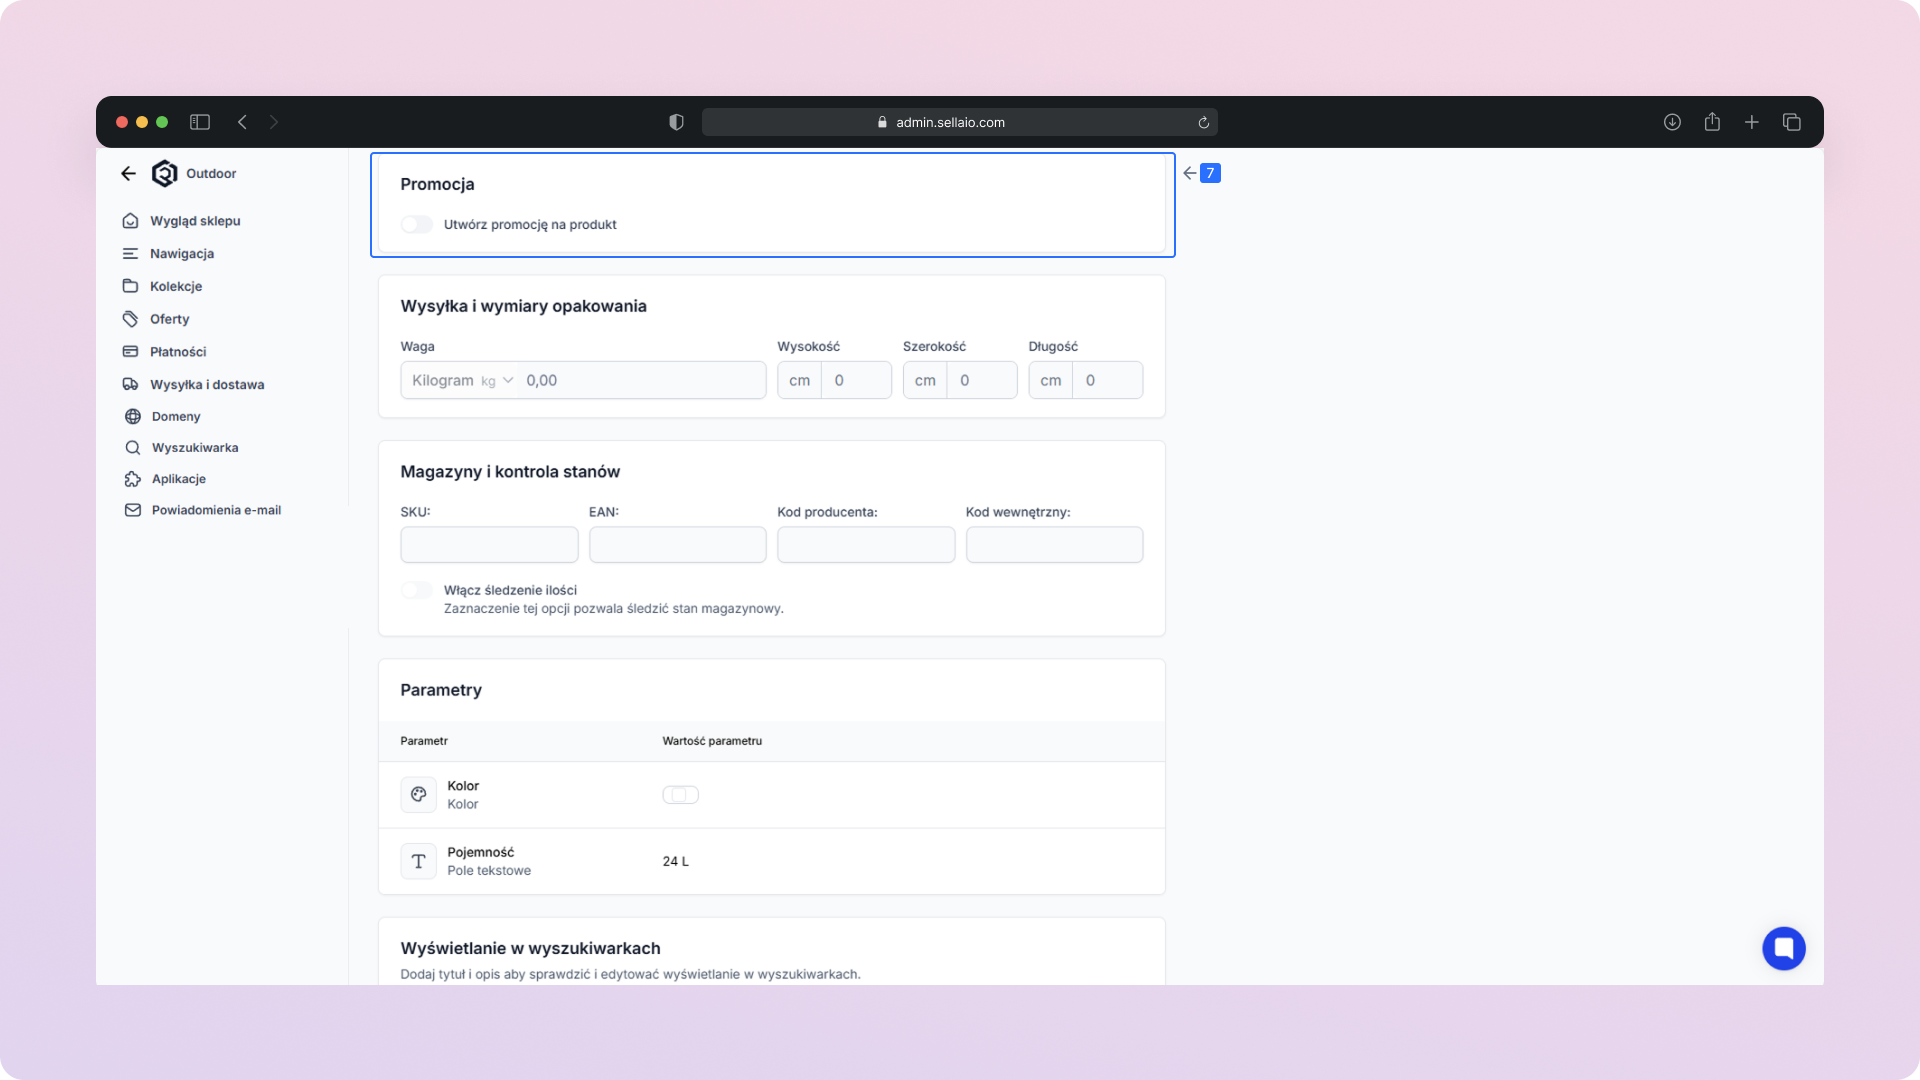Go to Wysyłka i dostawa section
The height and width of the screenshot is (1080, 1920).
[x=206, y=384]
